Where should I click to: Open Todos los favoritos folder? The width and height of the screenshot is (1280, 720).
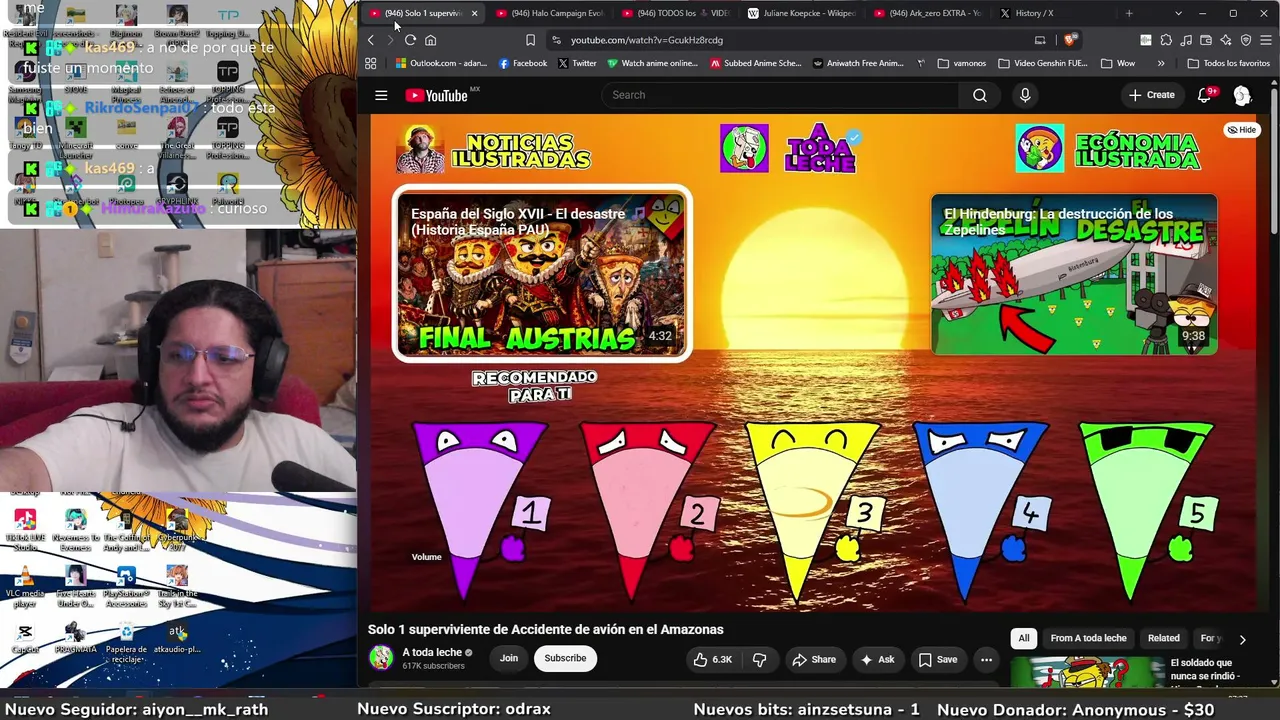[x=1228, y=63]
